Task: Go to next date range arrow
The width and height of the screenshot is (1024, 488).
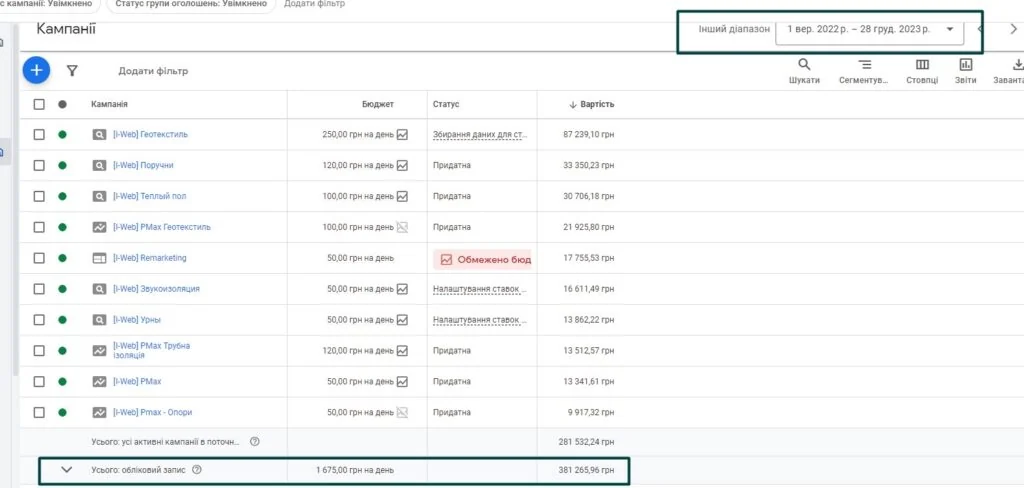Action: coord(1013,29)
